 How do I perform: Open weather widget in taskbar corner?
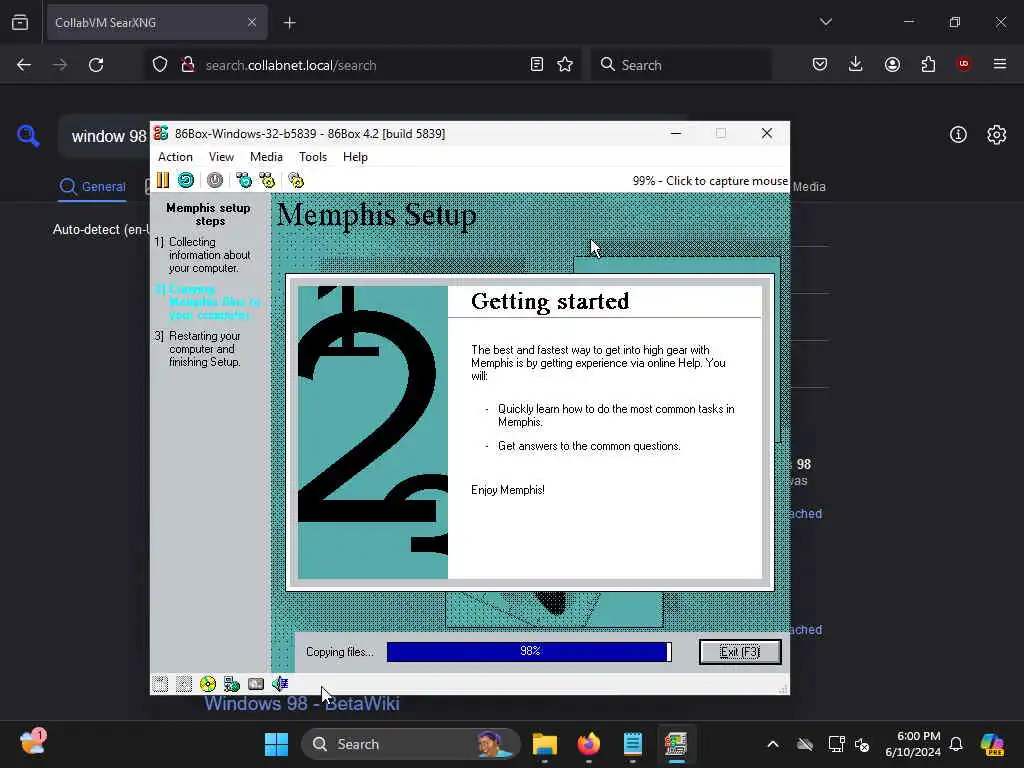(x=32, y=743)
